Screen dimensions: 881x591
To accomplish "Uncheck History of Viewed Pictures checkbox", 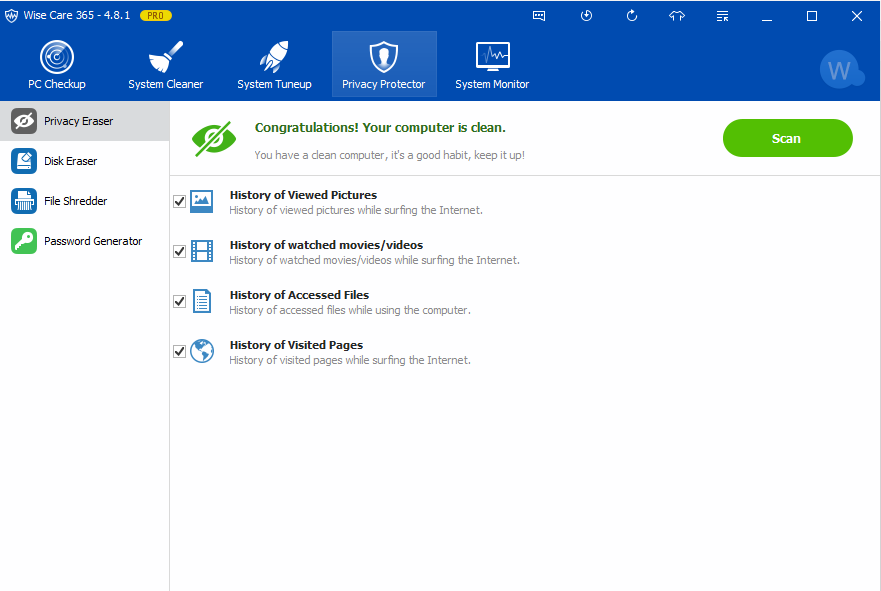I will [x=179, y=201].
